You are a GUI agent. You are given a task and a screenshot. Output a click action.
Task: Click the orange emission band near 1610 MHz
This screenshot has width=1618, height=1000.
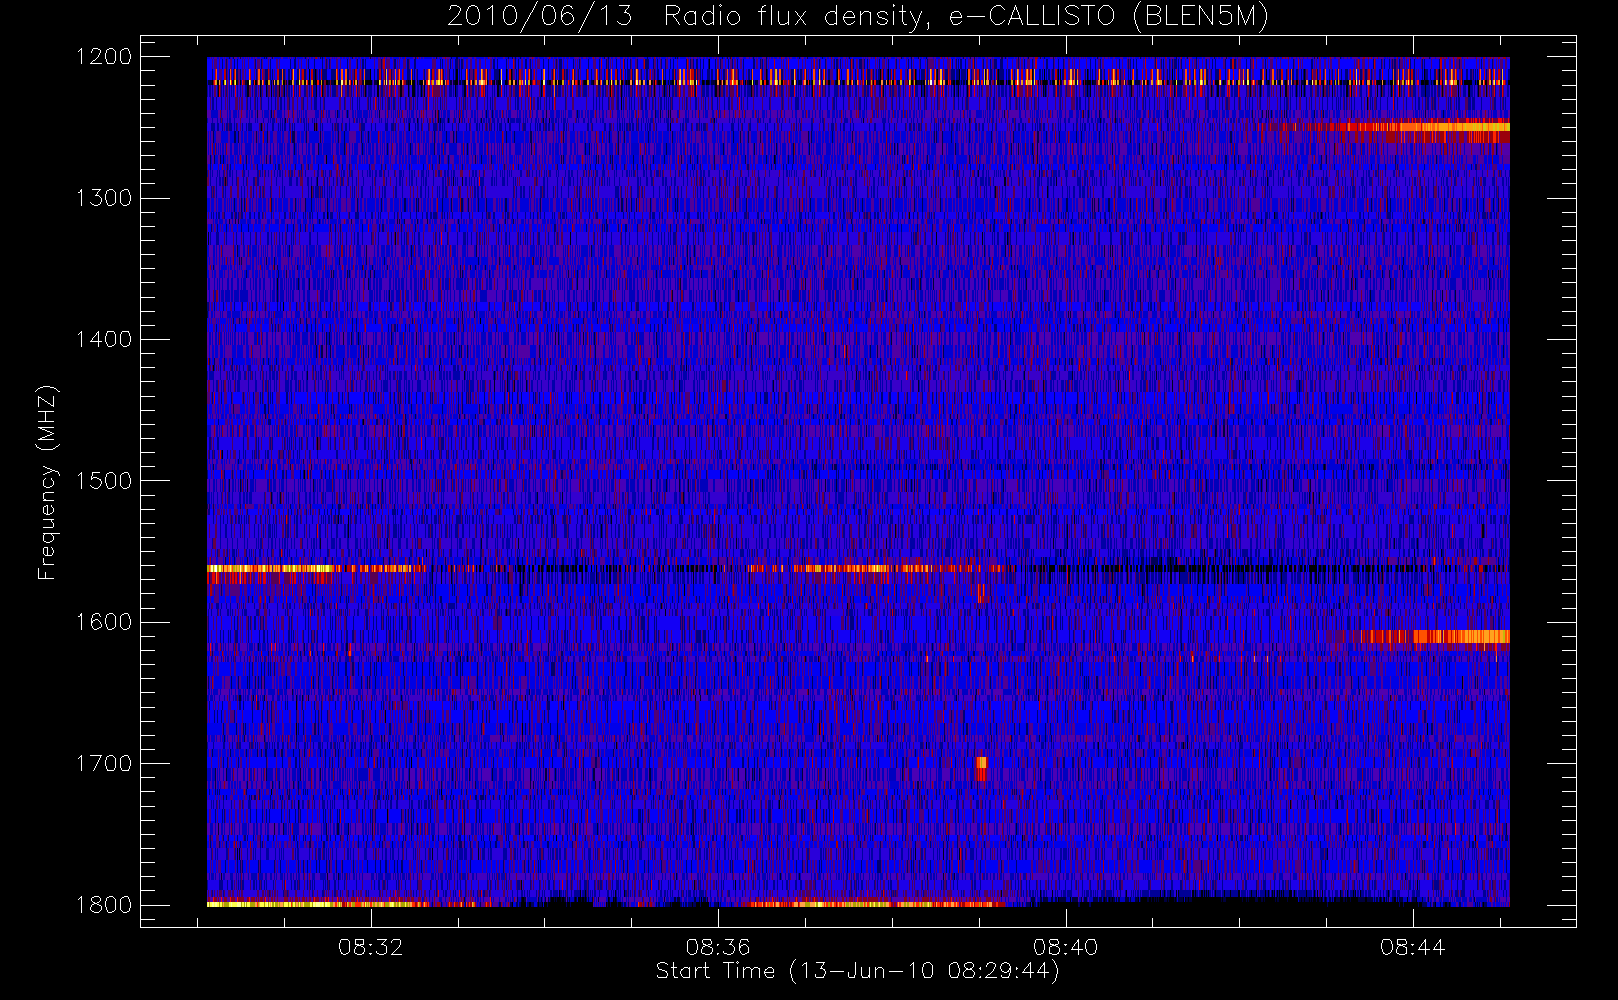(x=1436, y=638)
